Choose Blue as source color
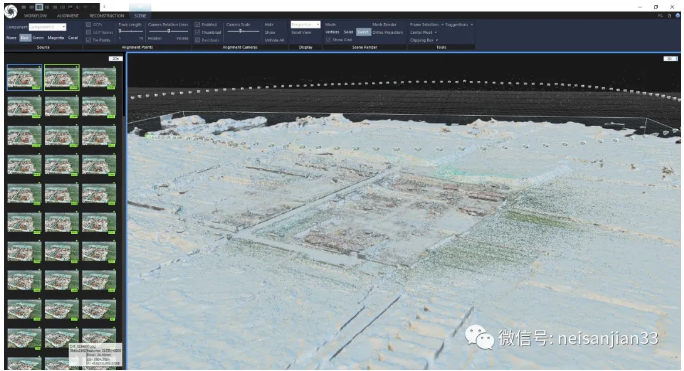Viewport: 684px width, 371px height. tap(24, 38)
